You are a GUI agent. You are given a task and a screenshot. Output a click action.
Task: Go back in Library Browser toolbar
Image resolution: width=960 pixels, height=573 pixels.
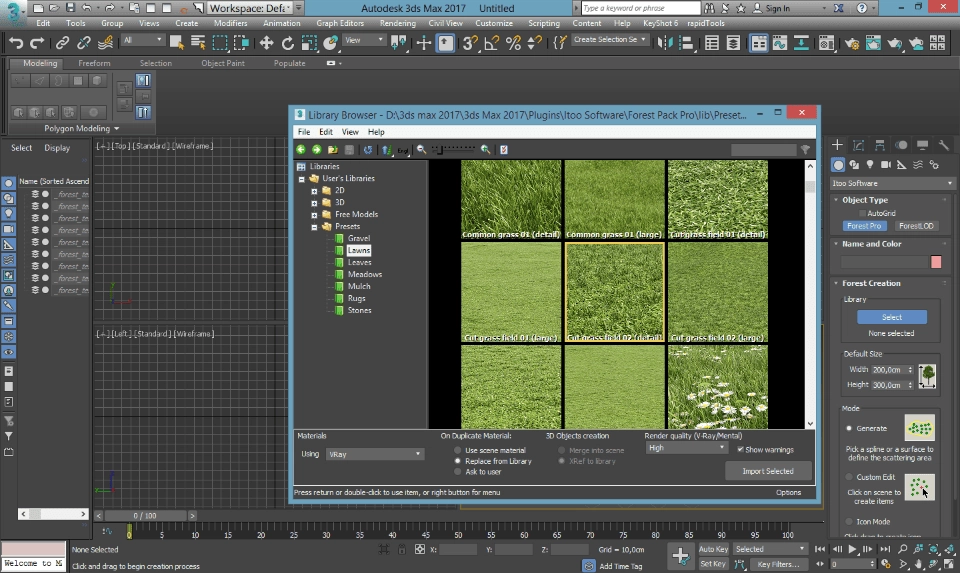(301, 149)
